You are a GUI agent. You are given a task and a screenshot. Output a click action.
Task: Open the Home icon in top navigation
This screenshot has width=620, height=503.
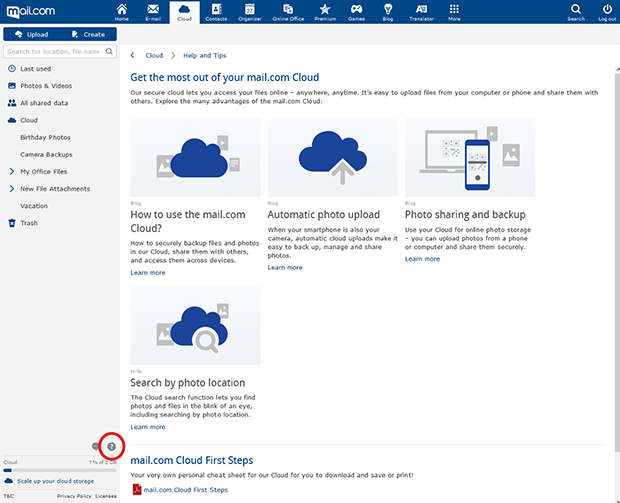(121, 12)
